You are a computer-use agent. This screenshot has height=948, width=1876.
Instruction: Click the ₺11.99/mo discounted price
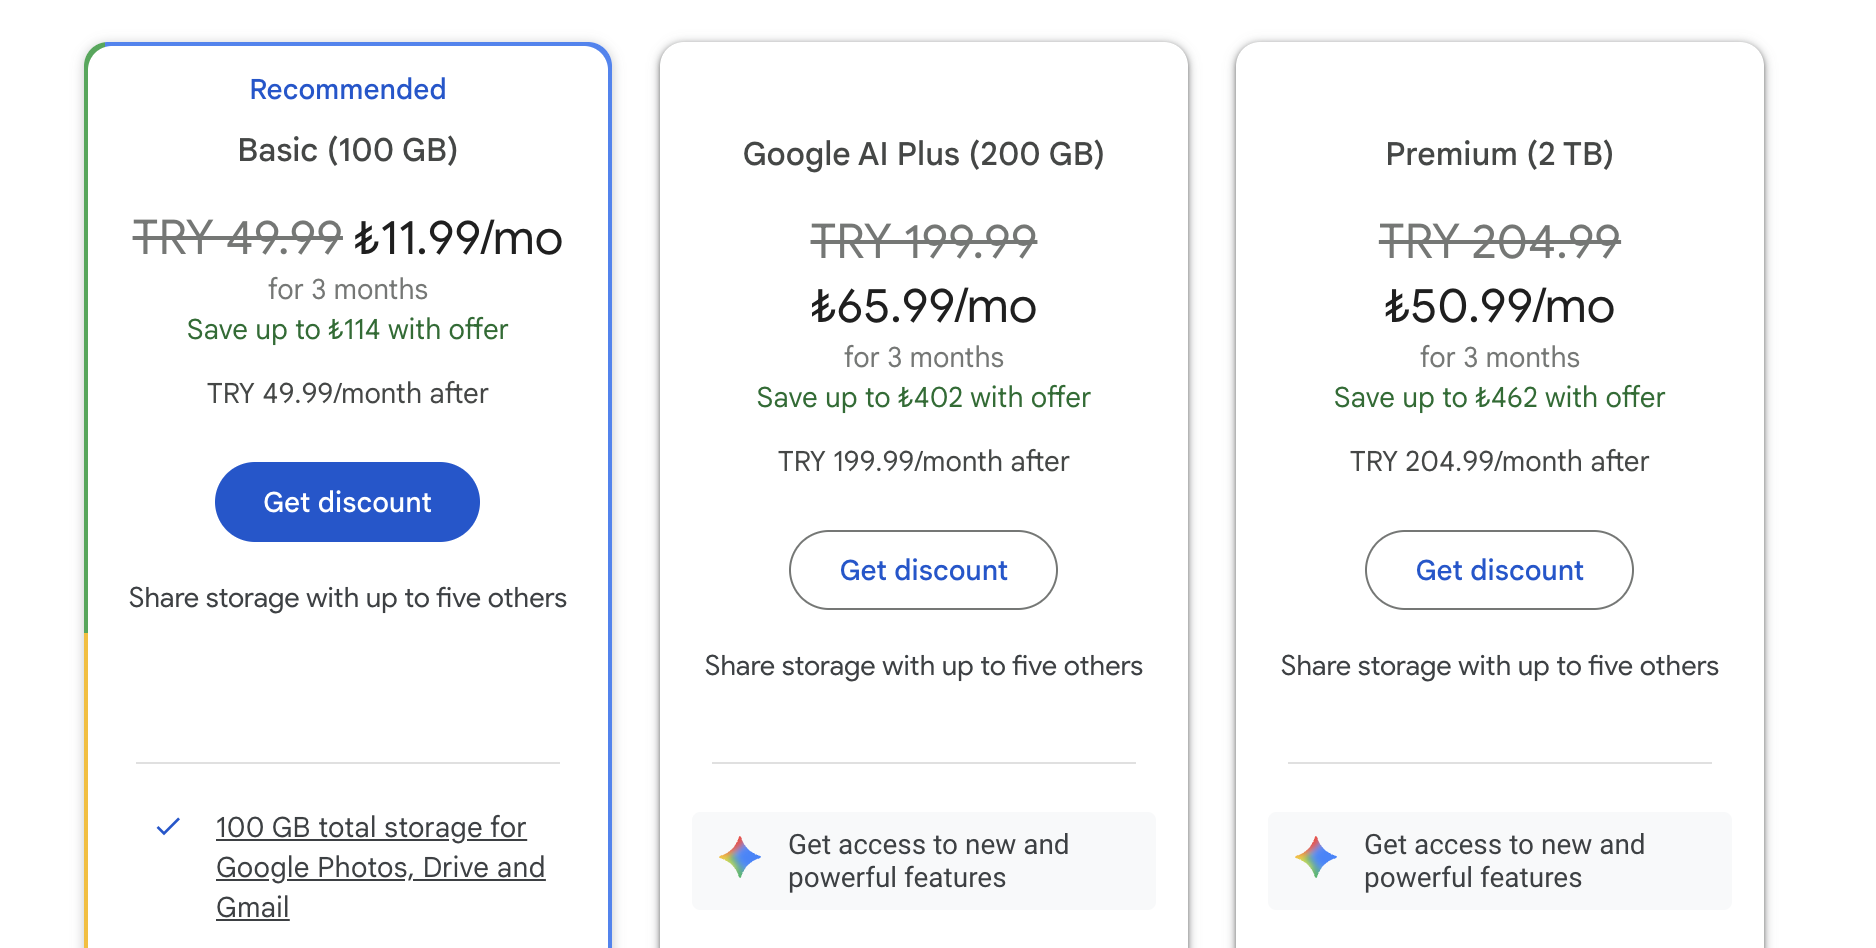458,238
